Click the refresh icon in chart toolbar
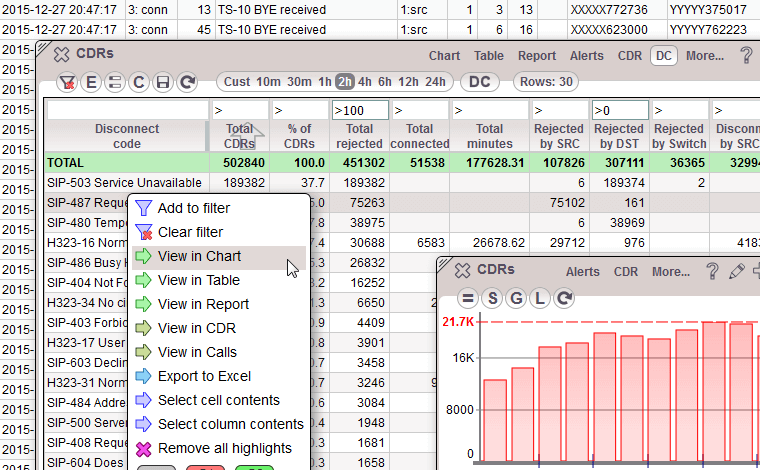Viewport: 760px width, 470px height. [564, 298]
